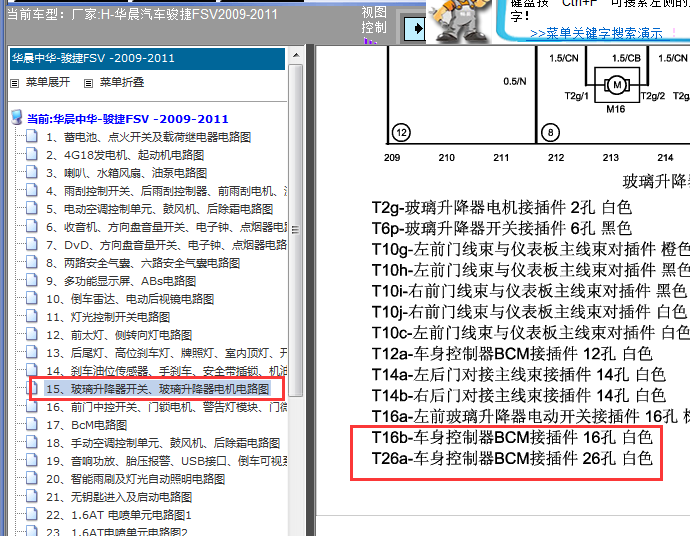Open 1、蓄电池、点火开关及载荷继电器电路图
This screenshot has height=536, width=690.
pyautogui.click(x=148, y=137)
